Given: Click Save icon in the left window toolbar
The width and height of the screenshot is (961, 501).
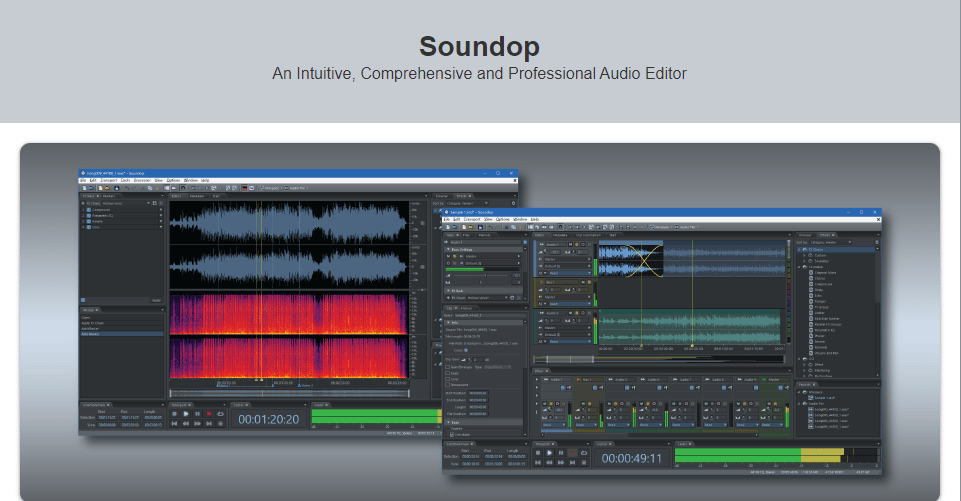Looking at the screenshot, I should point(116,188).
